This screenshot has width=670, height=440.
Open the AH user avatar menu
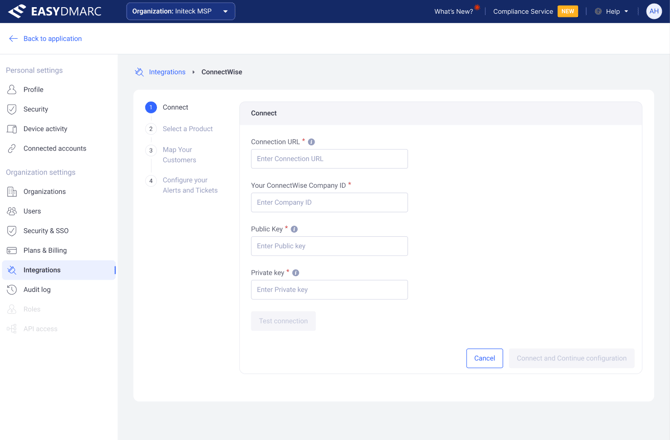[654, 12]
